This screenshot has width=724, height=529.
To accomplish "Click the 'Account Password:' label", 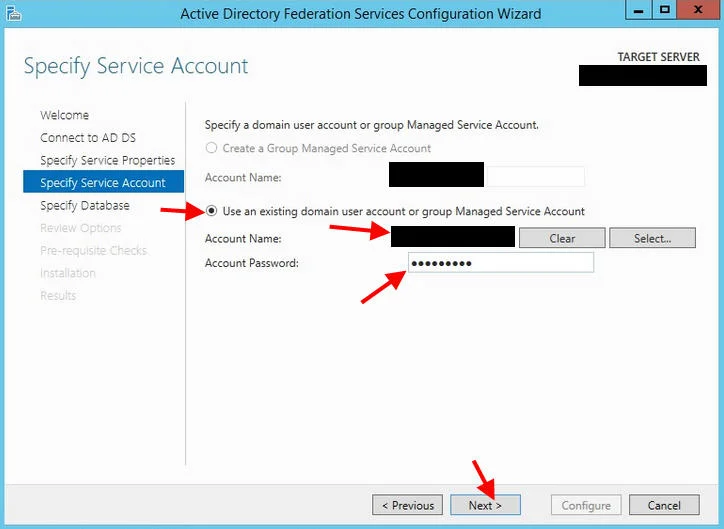I will pyautogui.click(x=252, y=263).
